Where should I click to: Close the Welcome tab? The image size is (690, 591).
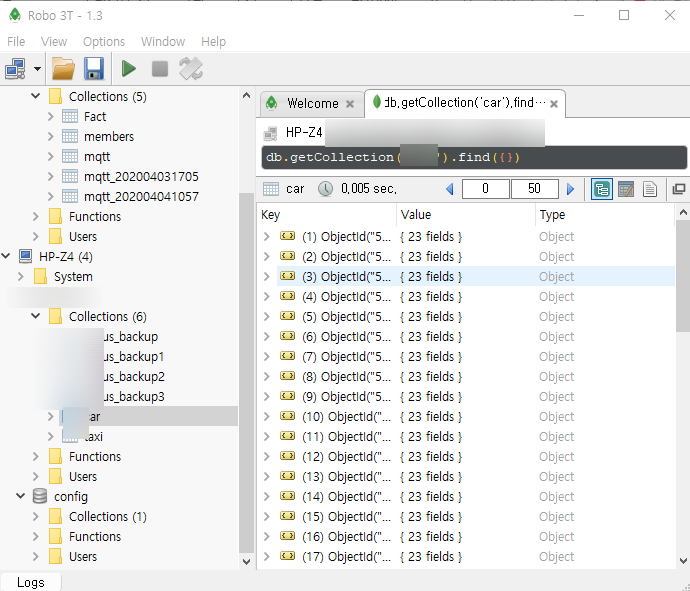(x=350, y=104)
